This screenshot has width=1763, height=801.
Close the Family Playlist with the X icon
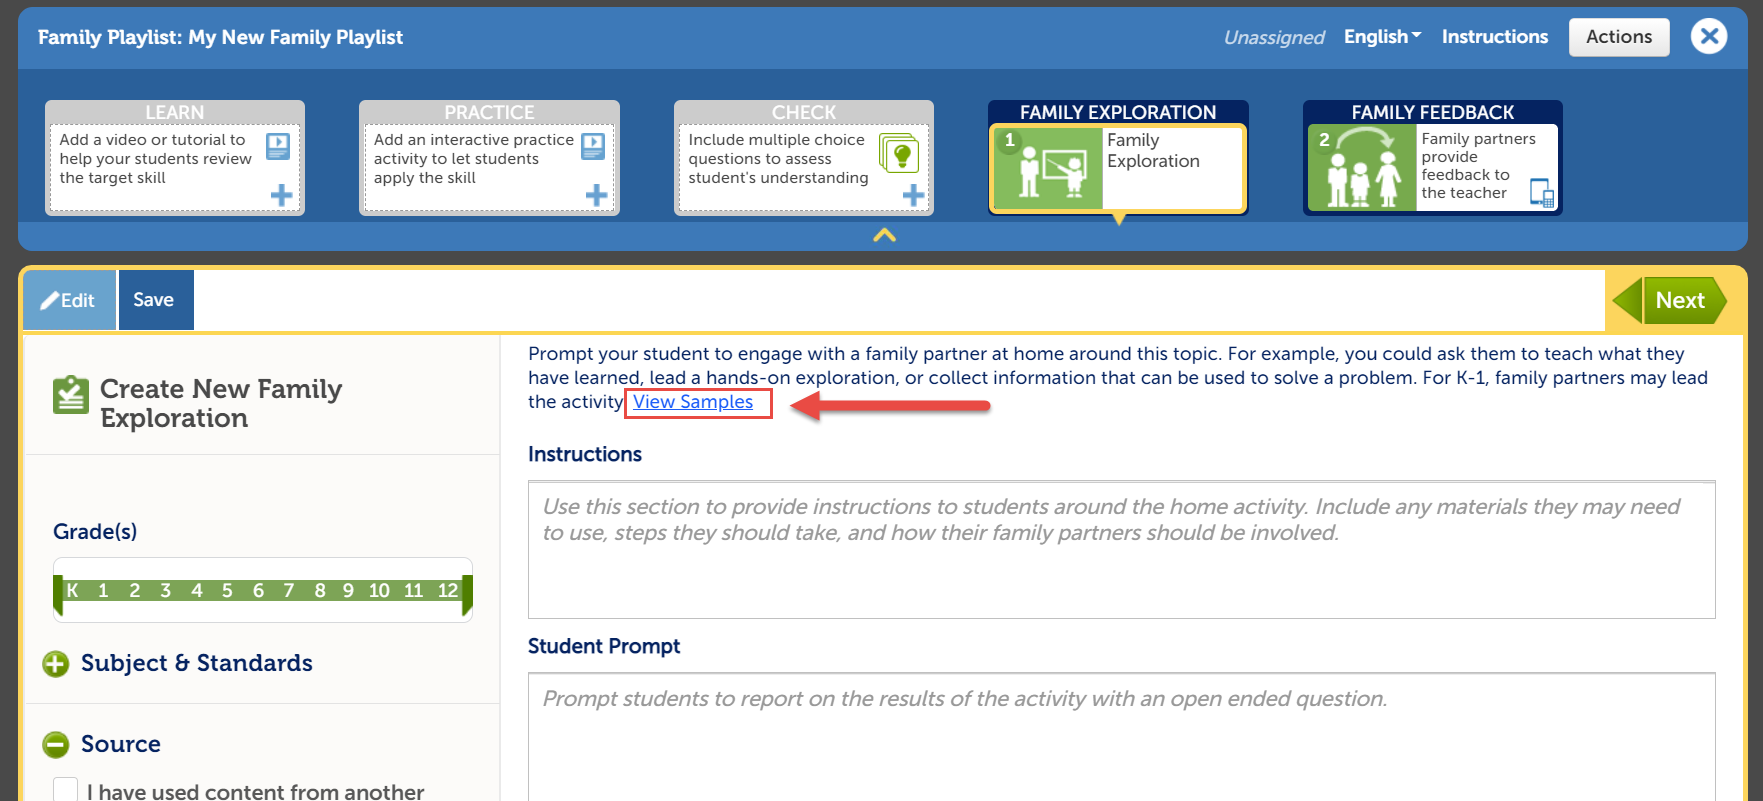pos(1709,37)
